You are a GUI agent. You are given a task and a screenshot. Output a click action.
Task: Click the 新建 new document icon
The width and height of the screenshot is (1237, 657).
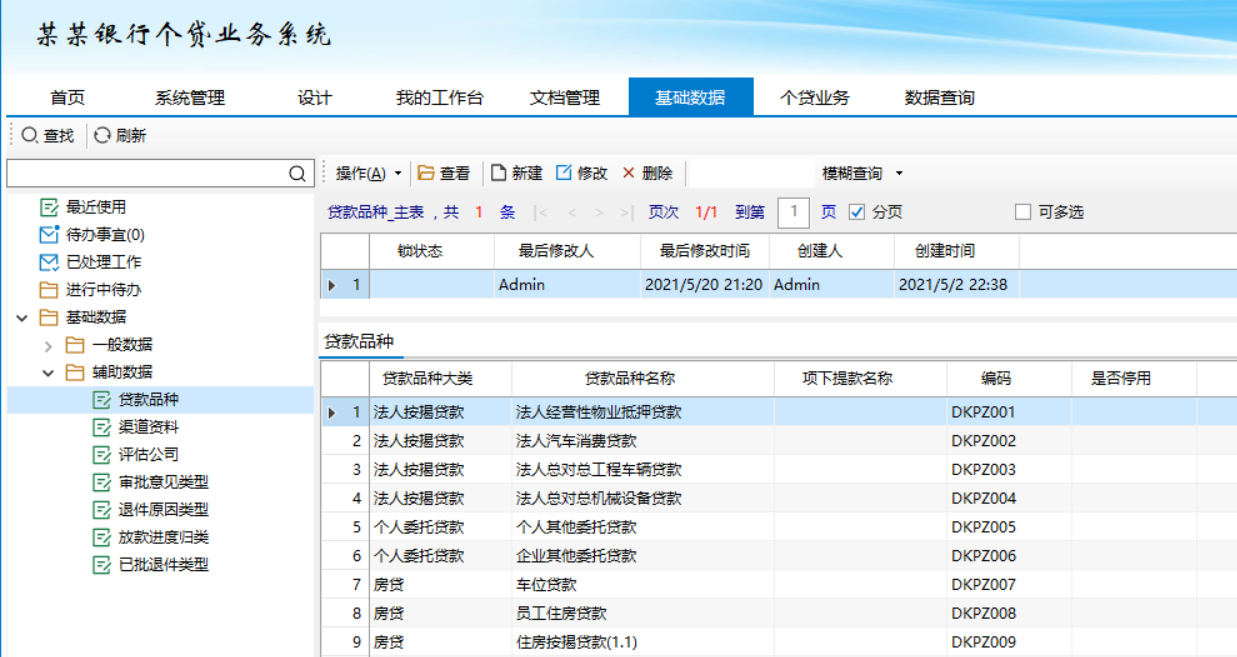[x=498, y=173]
